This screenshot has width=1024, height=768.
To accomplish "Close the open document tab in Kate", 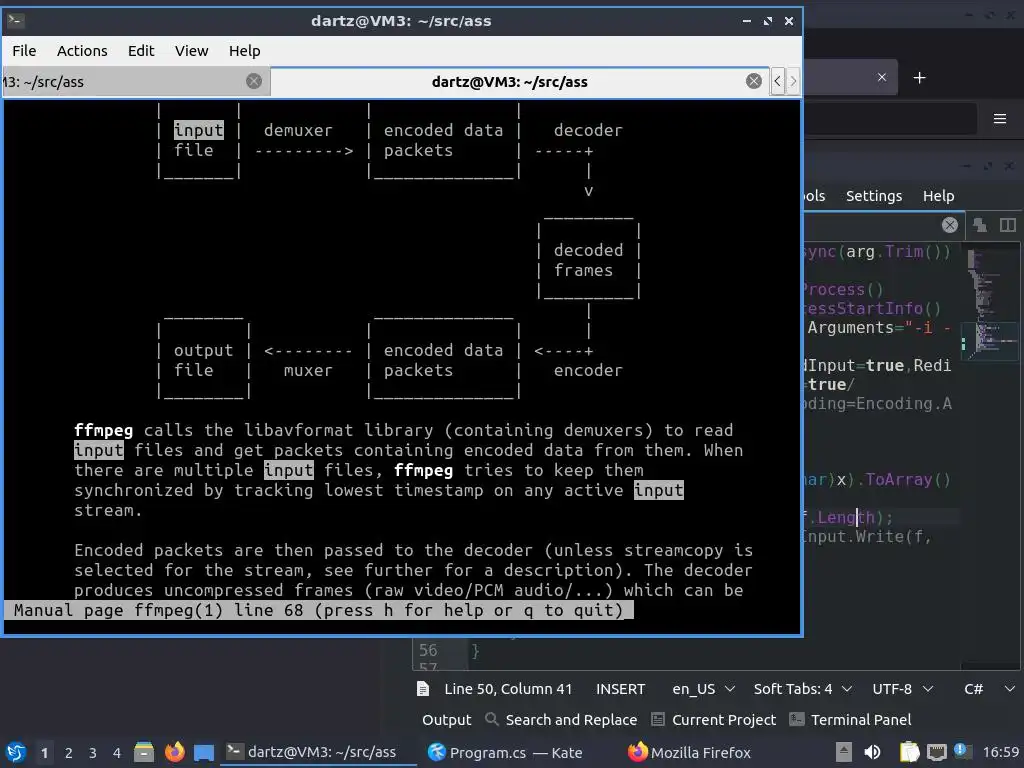I will point(950,225).
